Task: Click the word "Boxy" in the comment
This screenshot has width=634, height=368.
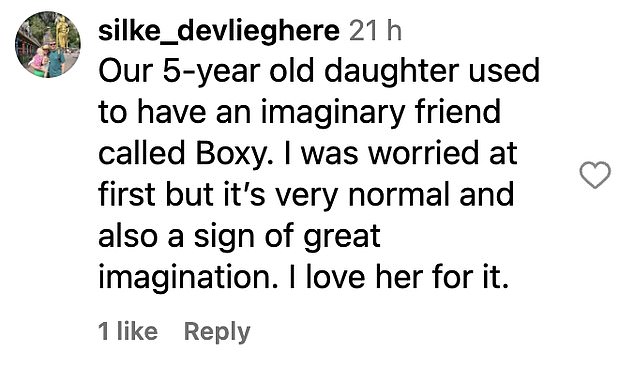Action: coord(231,154)
